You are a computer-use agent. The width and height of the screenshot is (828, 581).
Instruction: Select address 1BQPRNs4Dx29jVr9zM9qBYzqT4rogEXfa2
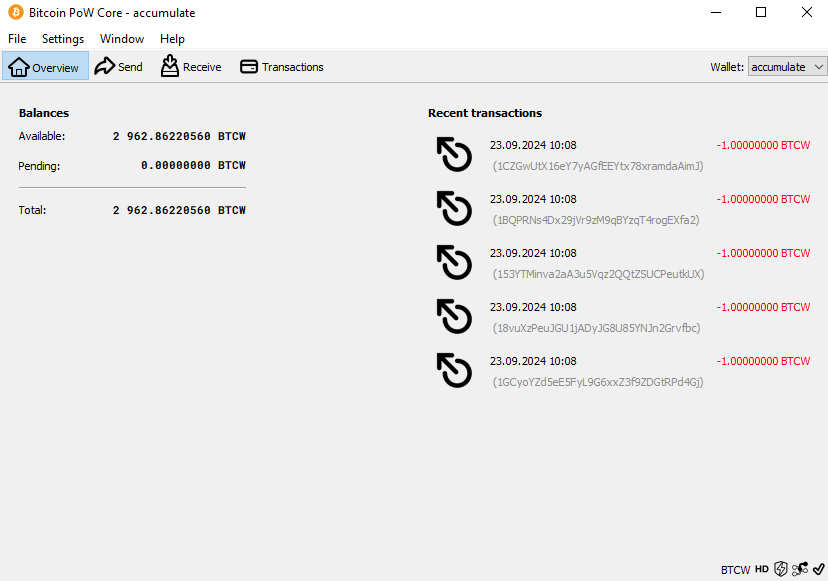pos(596,220)
